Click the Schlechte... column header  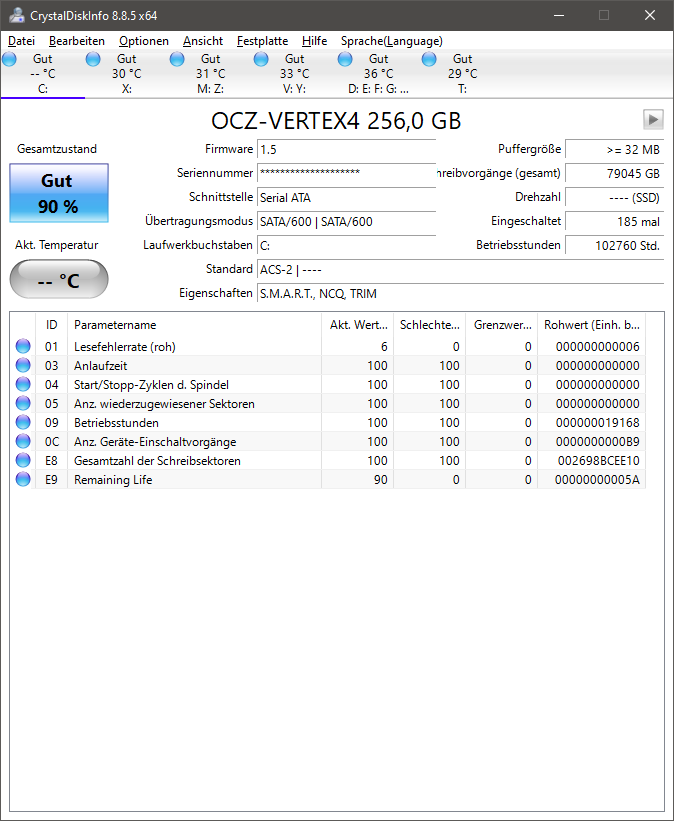point(429,325)
